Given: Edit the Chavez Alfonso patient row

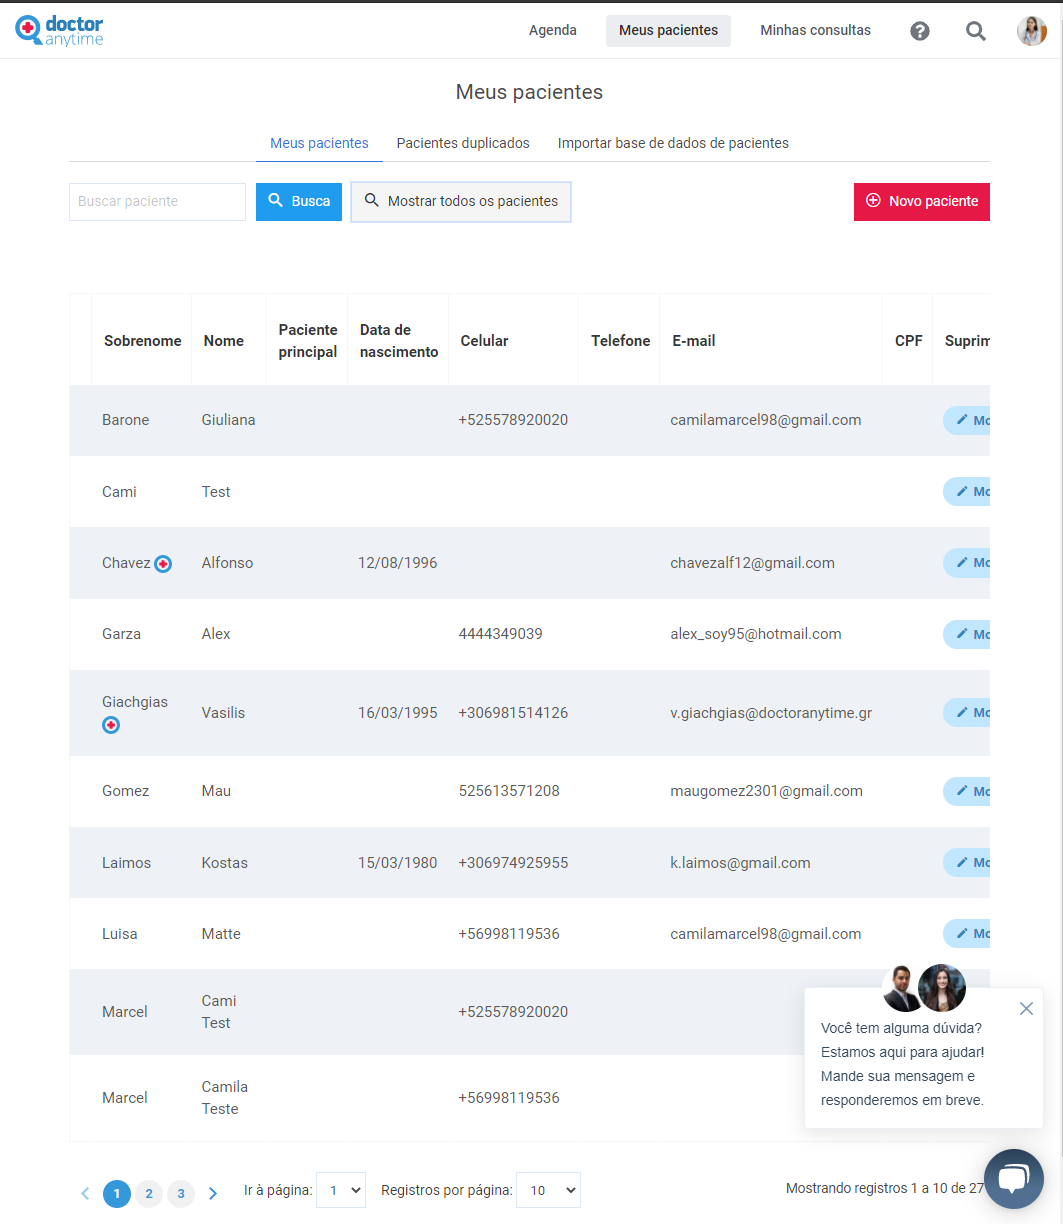Looking at the screenshot, I should pos(967,562).
